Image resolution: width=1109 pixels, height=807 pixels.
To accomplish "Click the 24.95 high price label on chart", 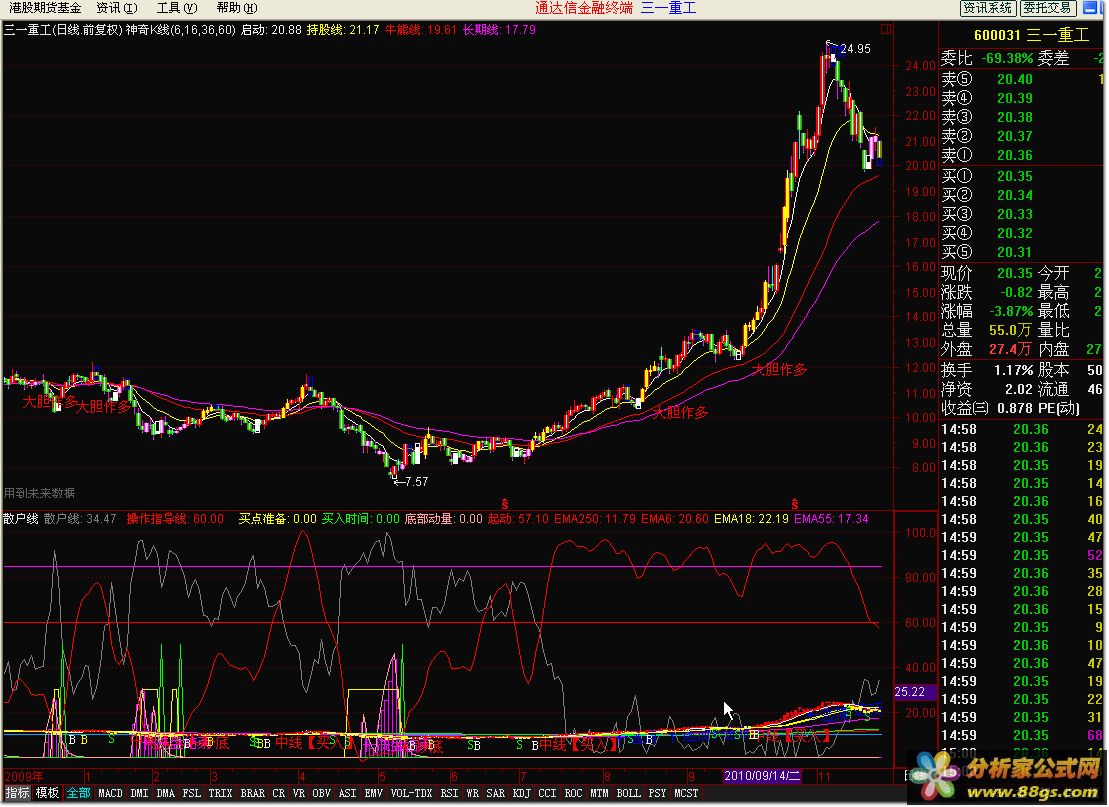I will coord(855,49).
